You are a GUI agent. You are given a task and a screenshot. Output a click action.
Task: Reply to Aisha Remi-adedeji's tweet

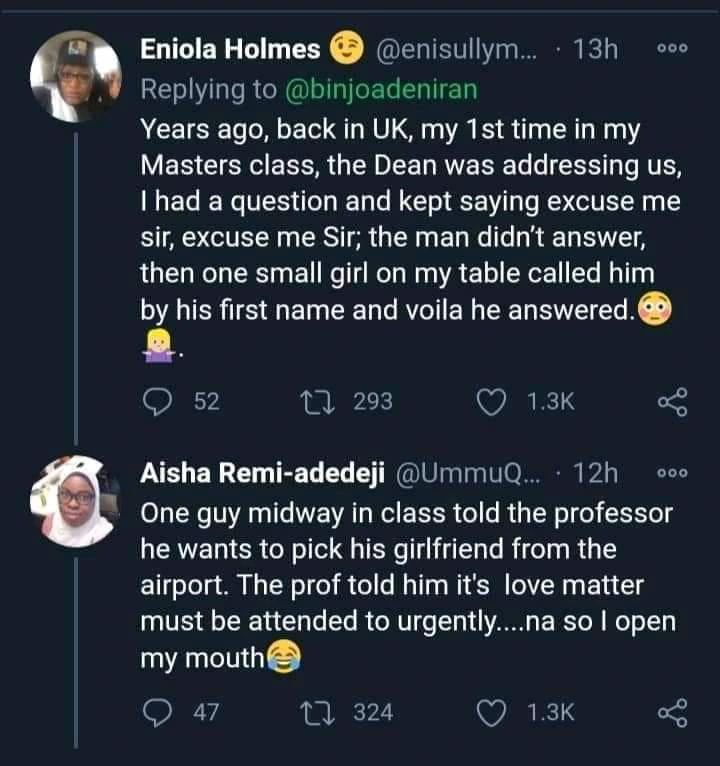(159, 713)
